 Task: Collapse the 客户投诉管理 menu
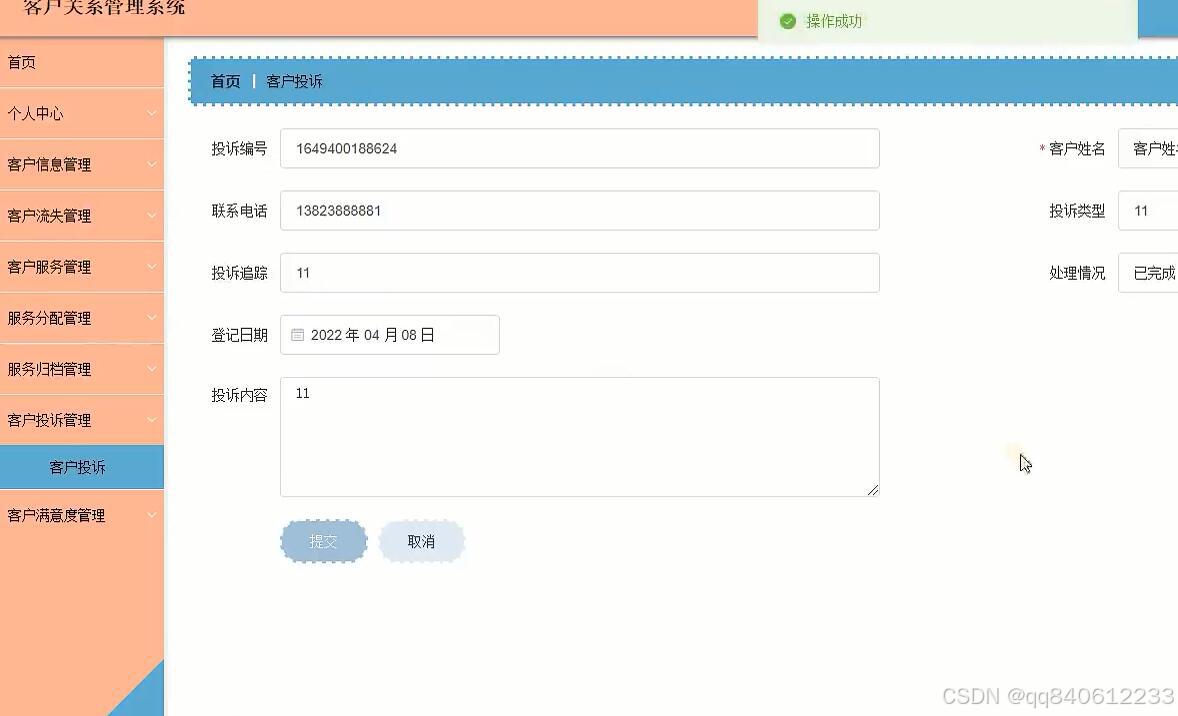click(82, 420)
